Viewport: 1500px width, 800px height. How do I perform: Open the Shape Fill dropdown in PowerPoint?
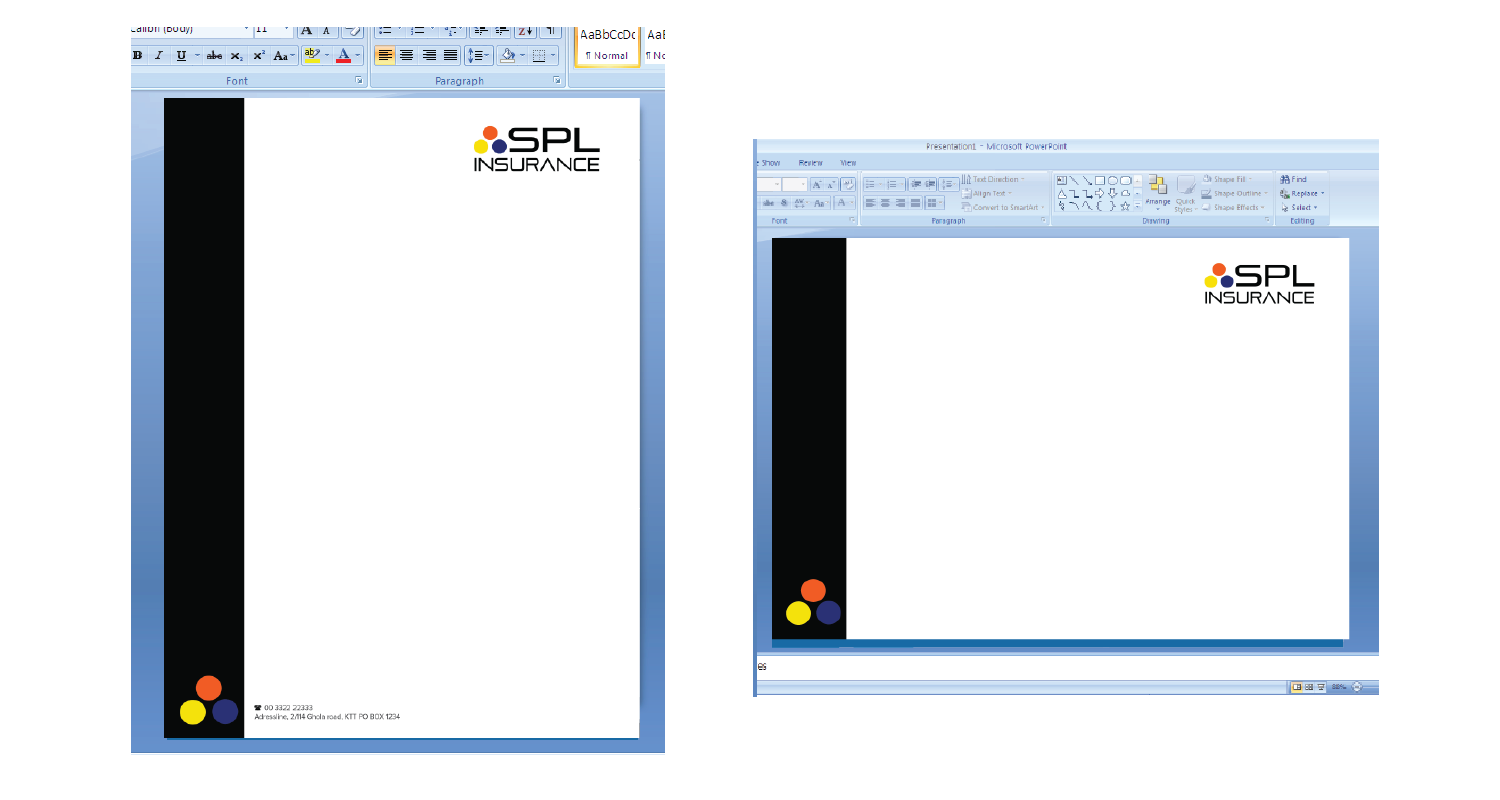pyautogui.click(x=1232, y=179)
